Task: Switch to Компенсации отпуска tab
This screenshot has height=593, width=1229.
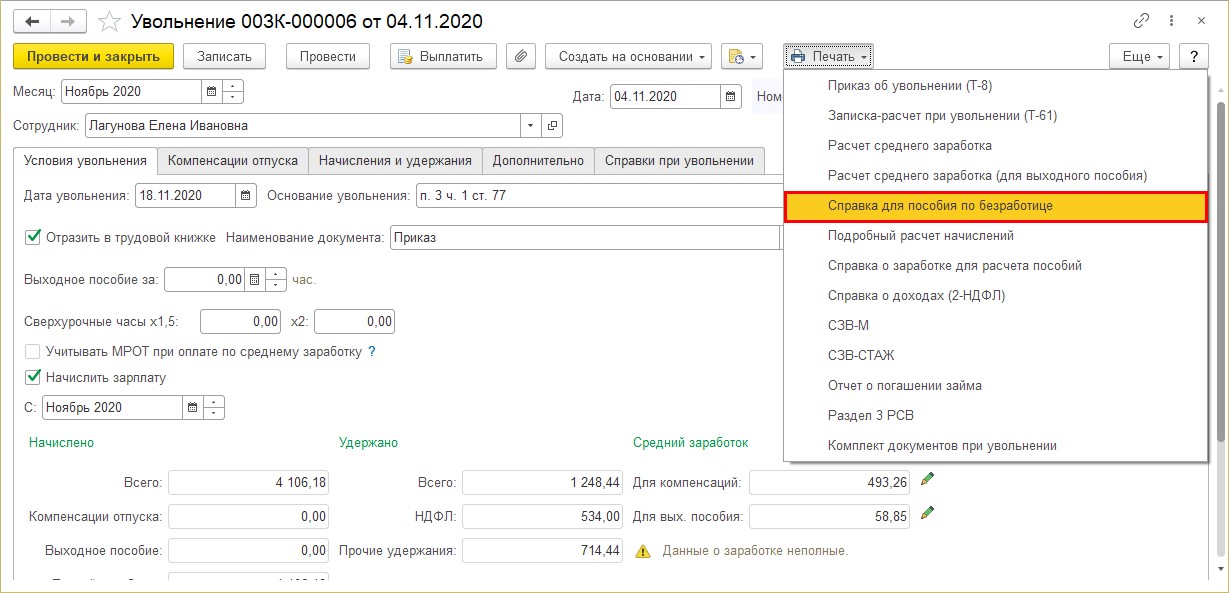Action: (233, 160)
